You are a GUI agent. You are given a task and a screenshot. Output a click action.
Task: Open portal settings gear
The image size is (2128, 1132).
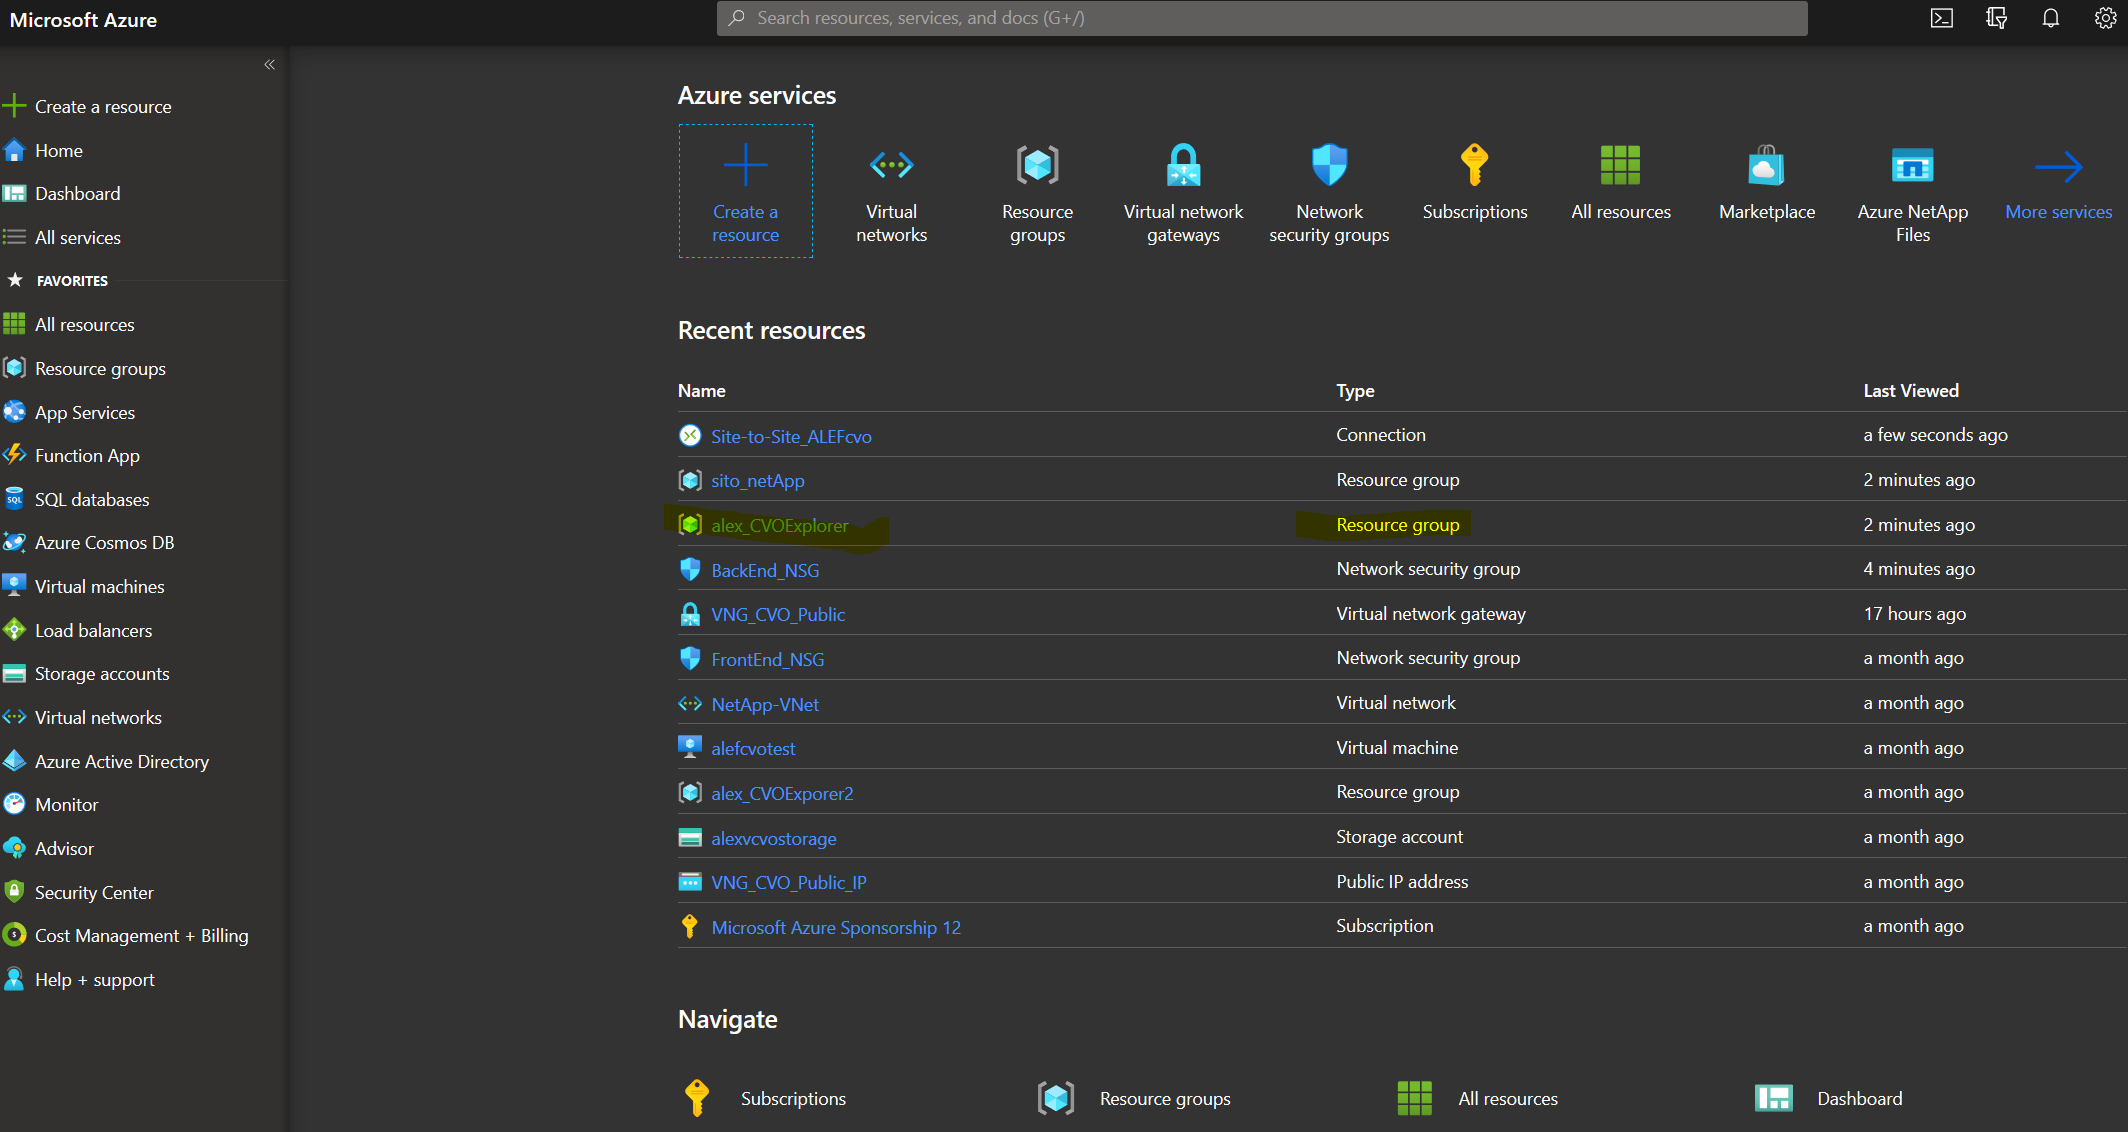[2105, 18]
